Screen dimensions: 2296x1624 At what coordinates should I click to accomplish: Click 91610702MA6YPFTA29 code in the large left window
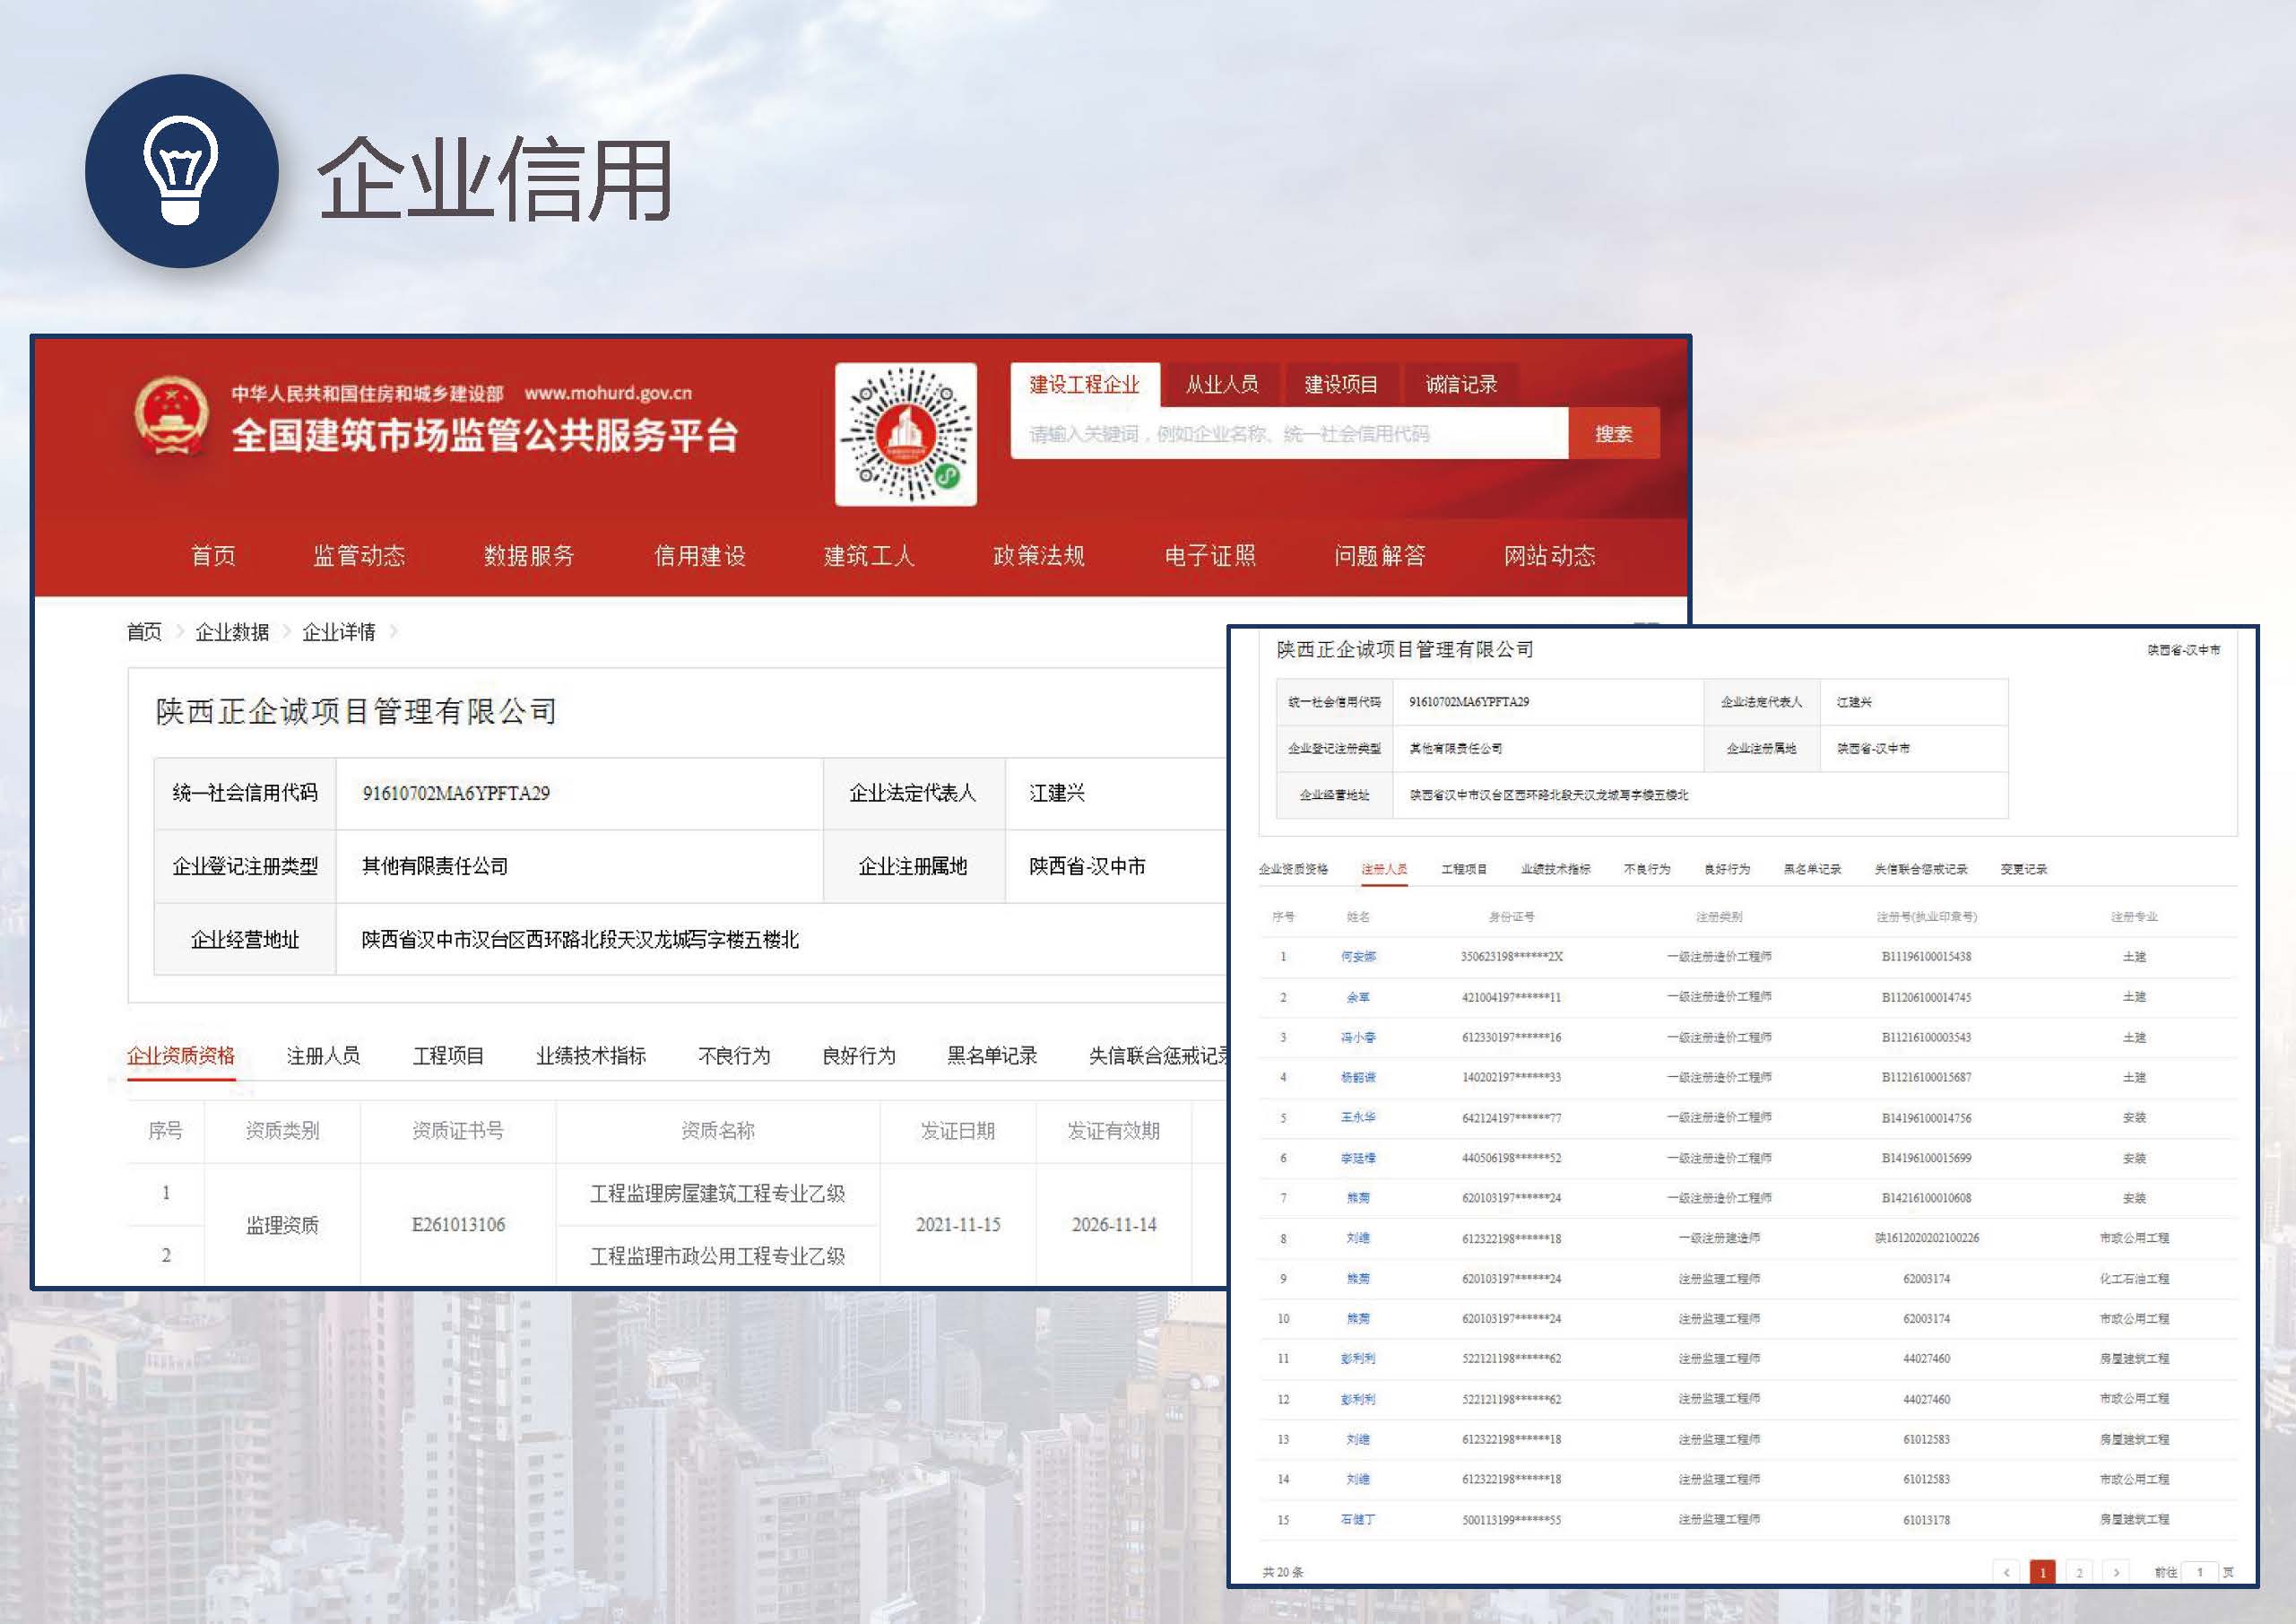coord(456,793)
